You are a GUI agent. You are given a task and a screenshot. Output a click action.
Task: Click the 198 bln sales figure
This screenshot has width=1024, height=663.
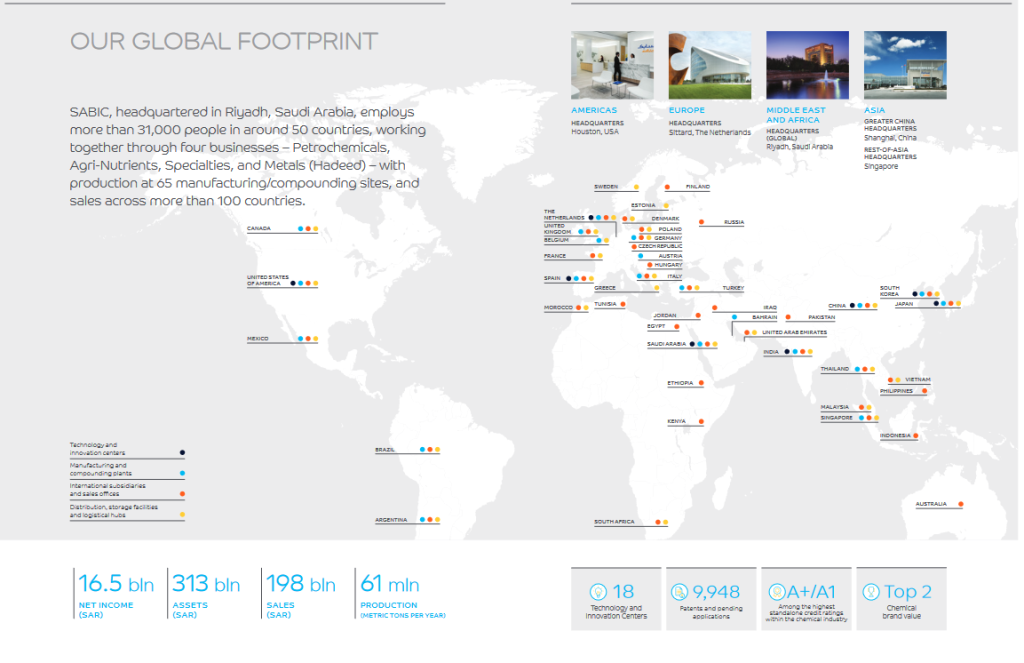pyautogui.click(x=300, y=583)
